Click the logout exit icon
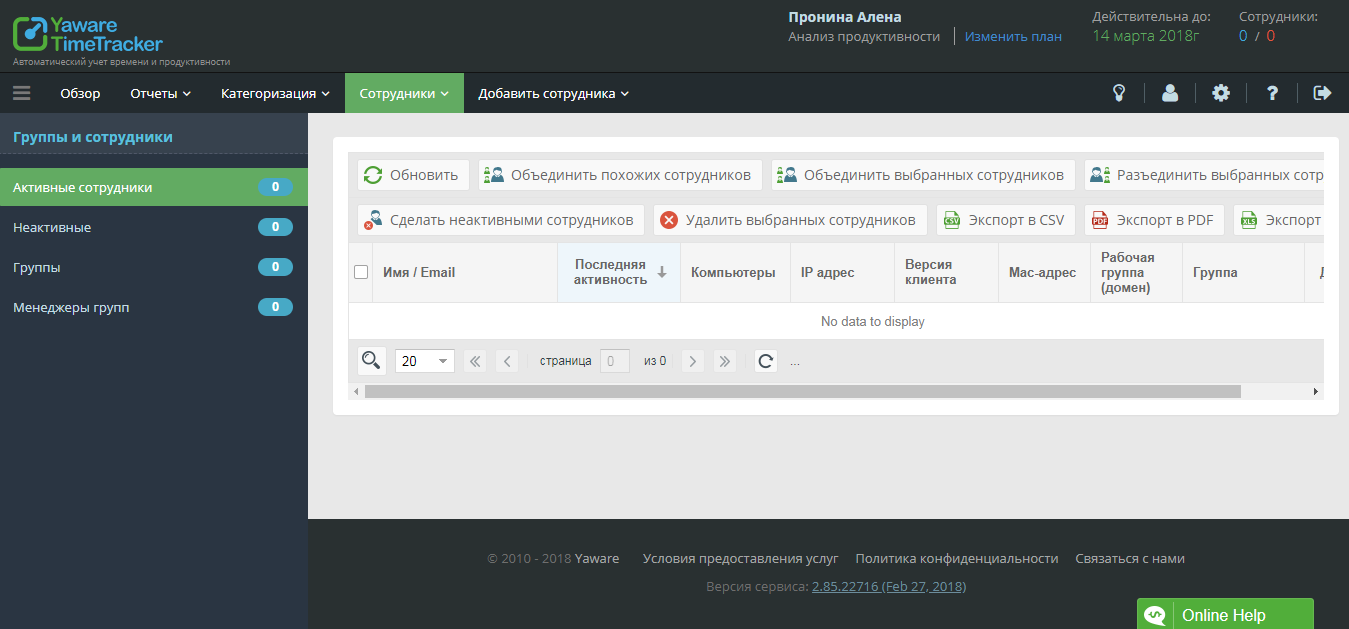 click(x=1322, y=93)
